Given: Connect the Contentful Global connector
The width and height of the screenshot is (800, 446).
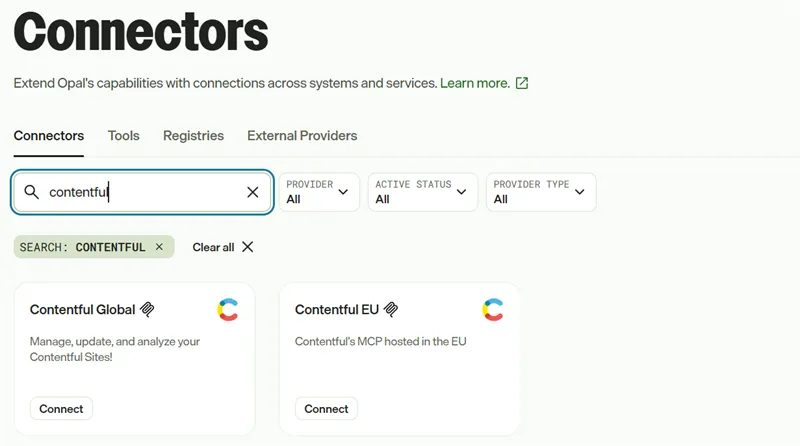Looking at the screenshot, I should coord(61,409).
